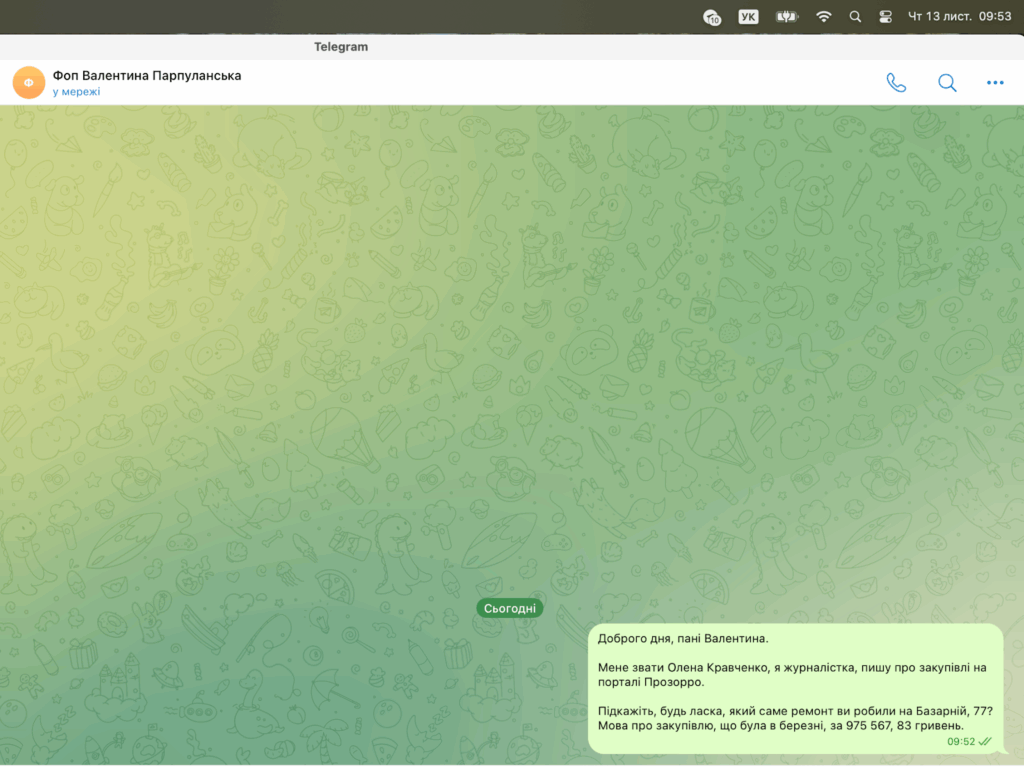
Task: Click the message timestamp 09:52
Action: point(960,741)
